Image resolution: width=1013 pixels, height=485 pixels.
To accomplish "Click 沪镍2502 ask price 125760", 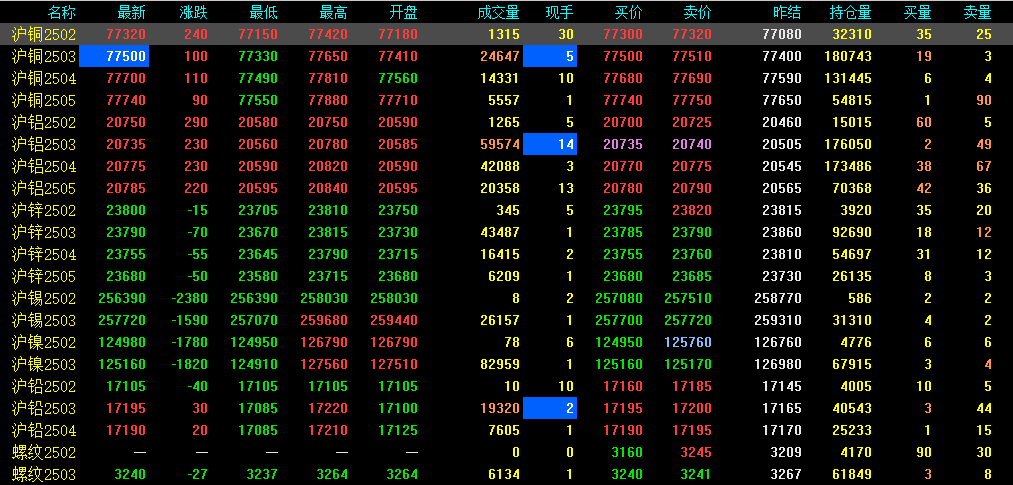I will [688, 342].
